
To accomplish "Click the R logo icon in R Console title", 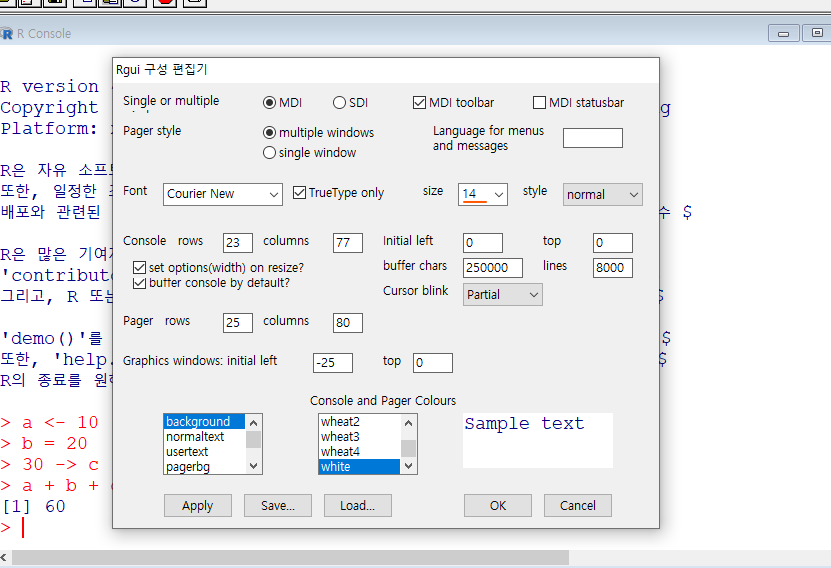I will 6,33.
